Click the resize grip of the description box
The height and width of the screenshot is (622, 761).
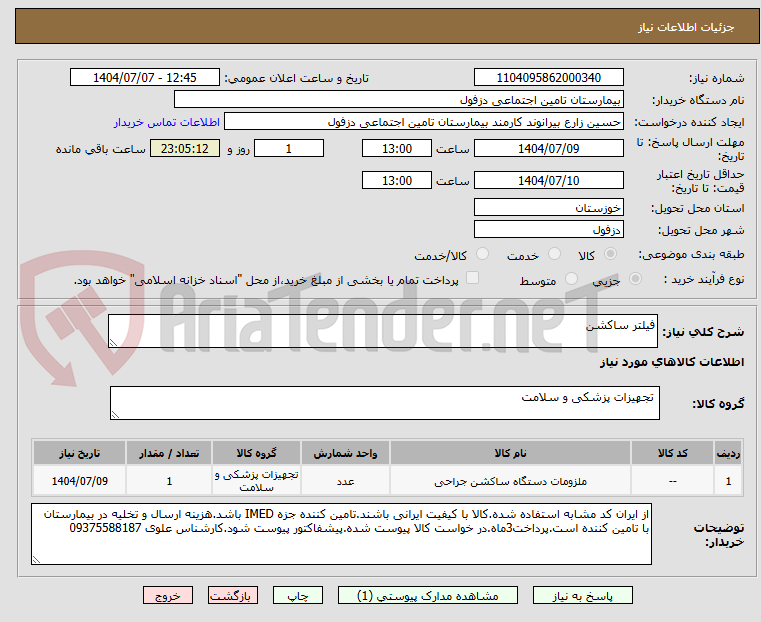pos(113,343)
